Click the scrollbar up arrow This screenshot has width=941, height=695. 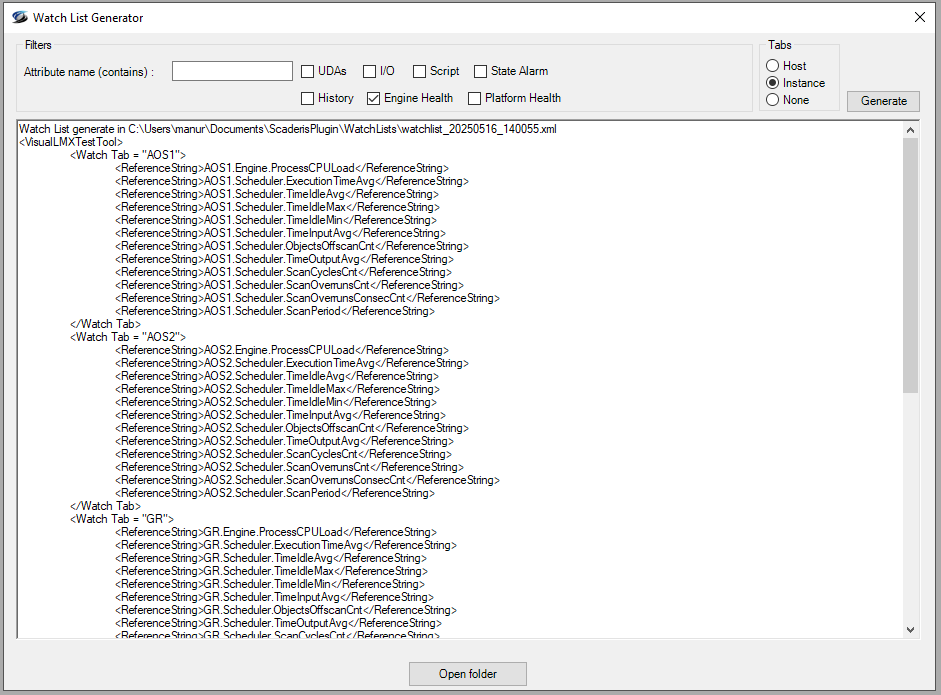point(910,130)
